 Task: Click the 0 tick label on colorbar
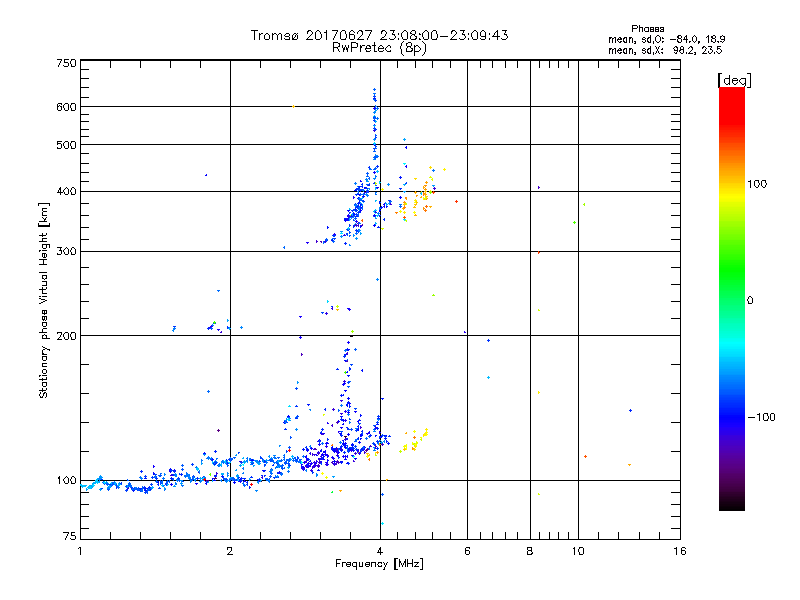click(750, 300)
